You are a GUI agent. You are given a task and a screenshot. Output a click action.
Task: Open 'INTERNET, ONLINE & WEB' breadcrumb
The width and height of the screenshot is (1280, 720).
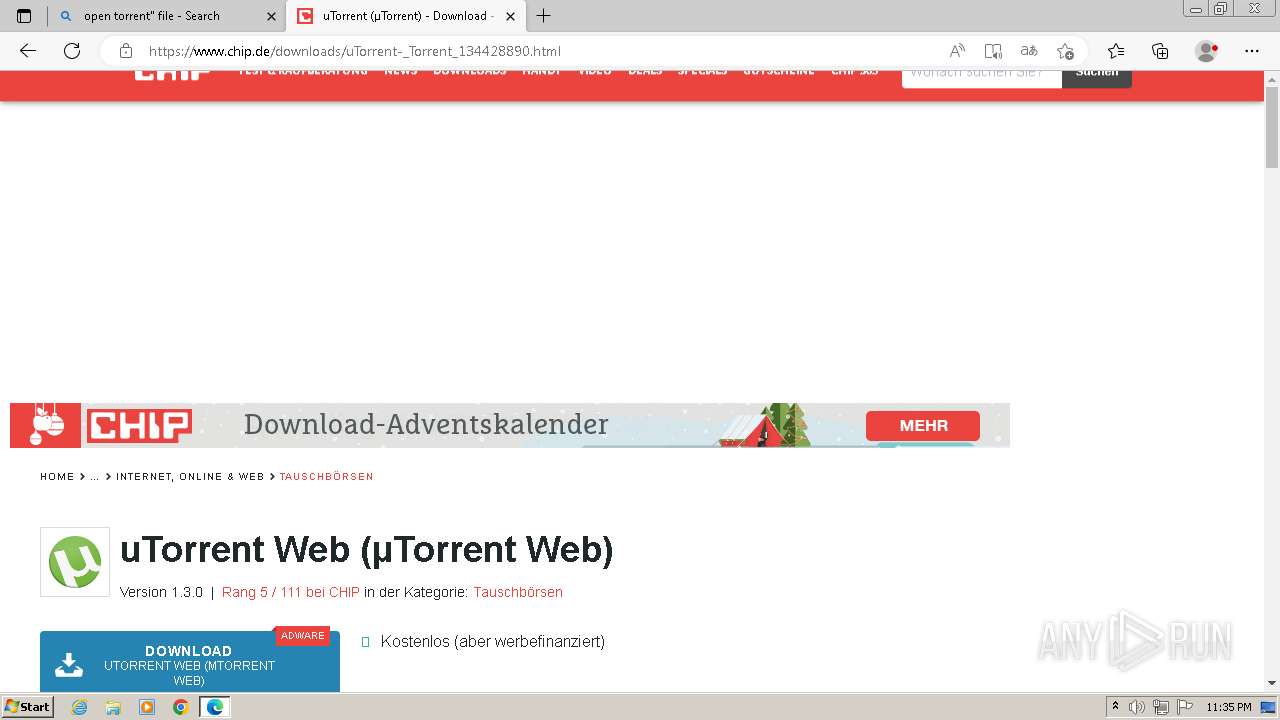click(x=190, y=477)
